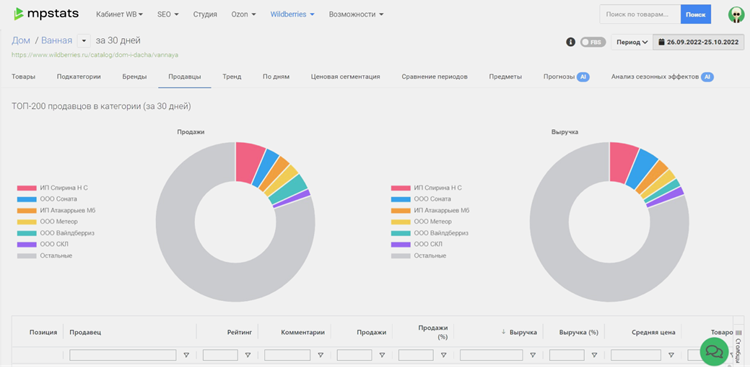Viewport: 750px width, 367px height.
Task: Expand category dropdown arrow next to Ванная
Action: (x=83, y=41)
